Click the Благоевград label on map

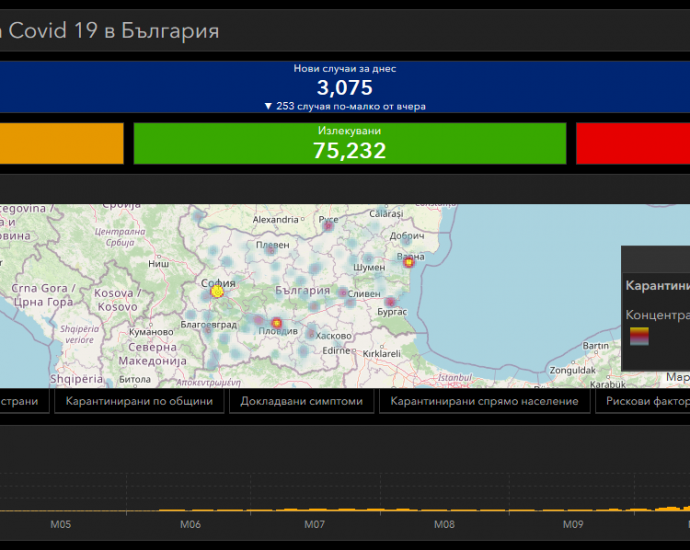(209, 325)
